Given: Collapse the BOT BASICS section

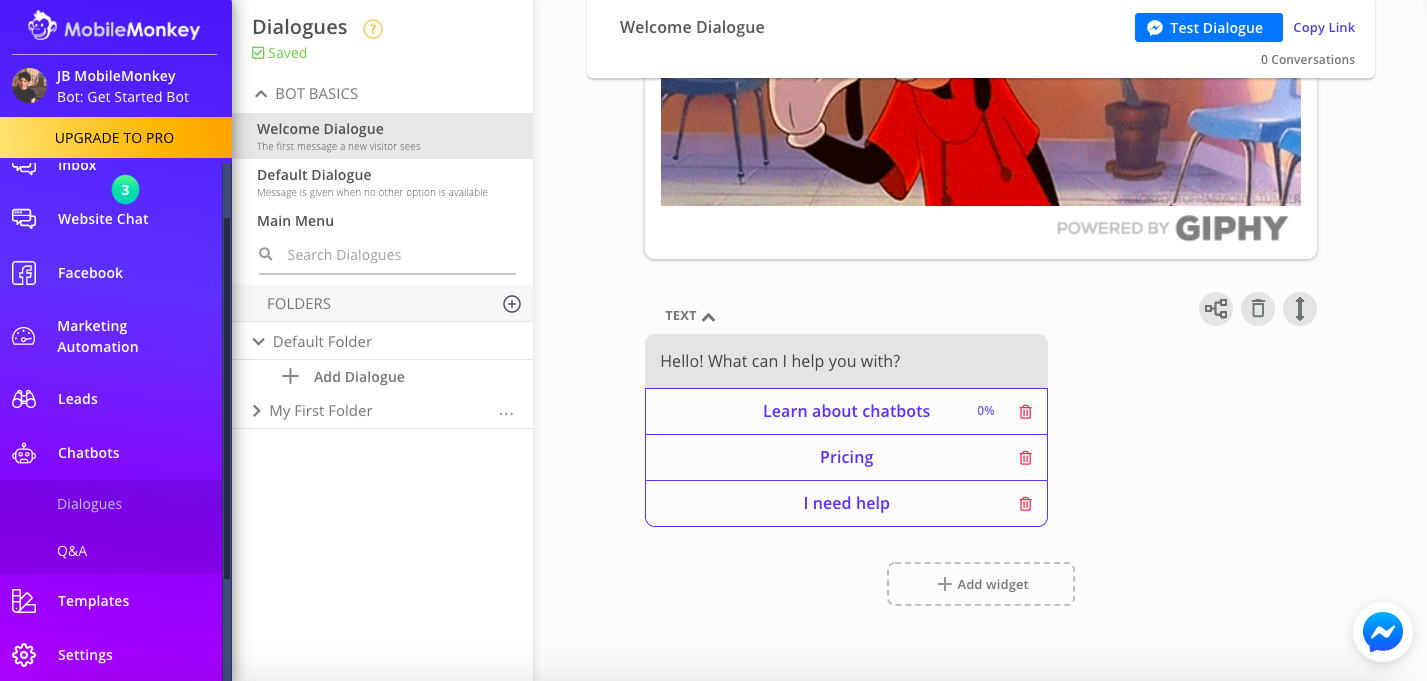Looking at the screenshot, I should (260, 93).
